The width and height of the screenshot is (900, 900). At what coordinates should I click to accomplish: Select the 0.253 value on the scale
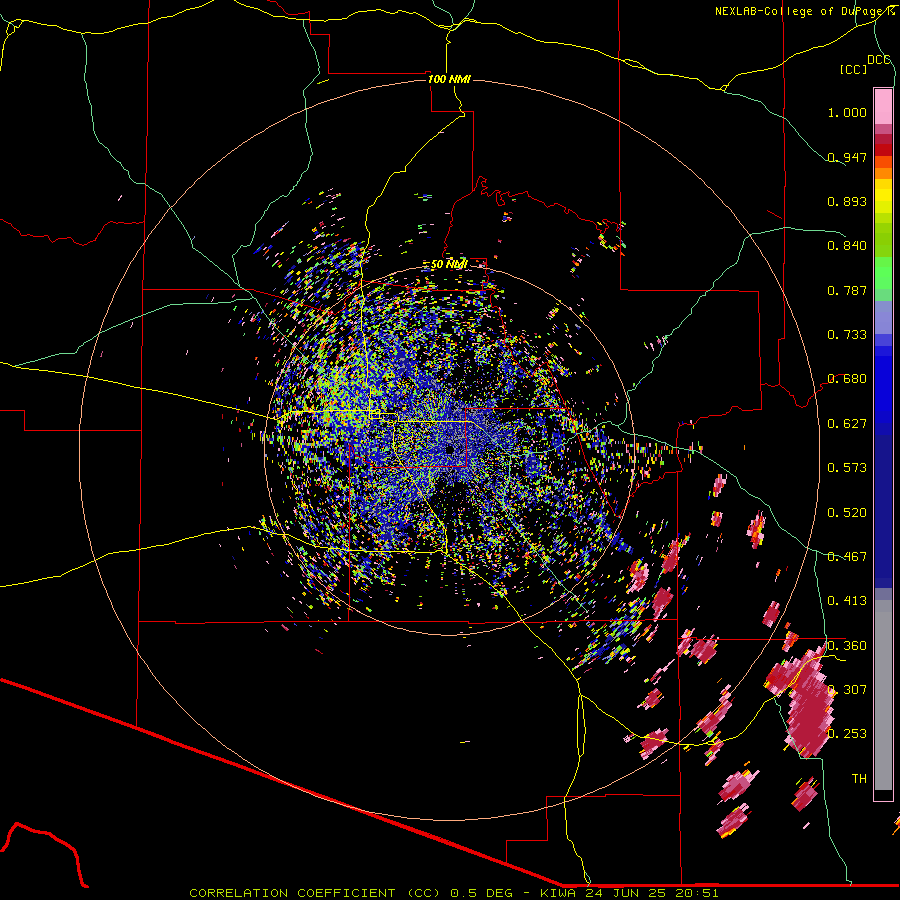pos(847,734)
